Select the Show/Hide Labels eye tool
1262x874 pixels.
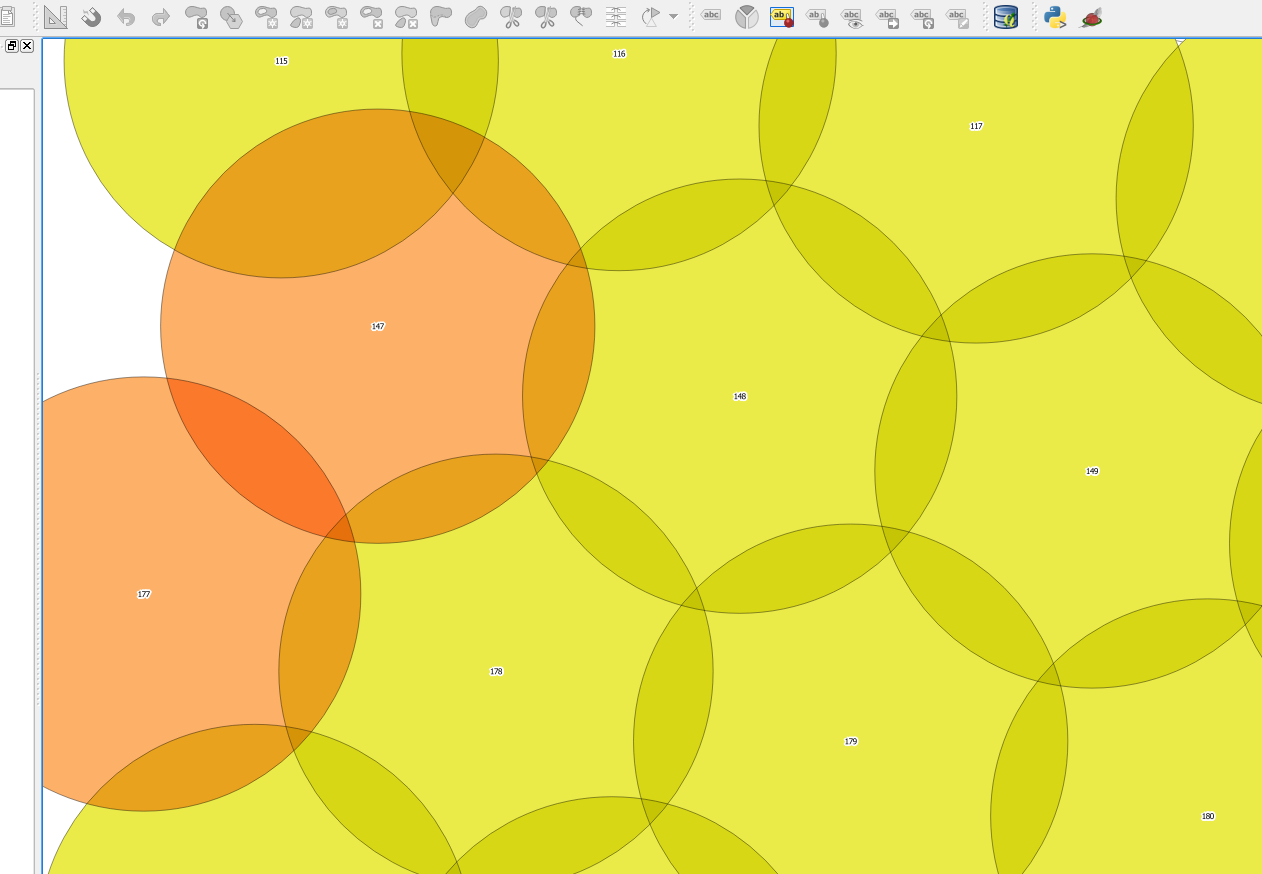pyautogui.click(x=852, y=16)
